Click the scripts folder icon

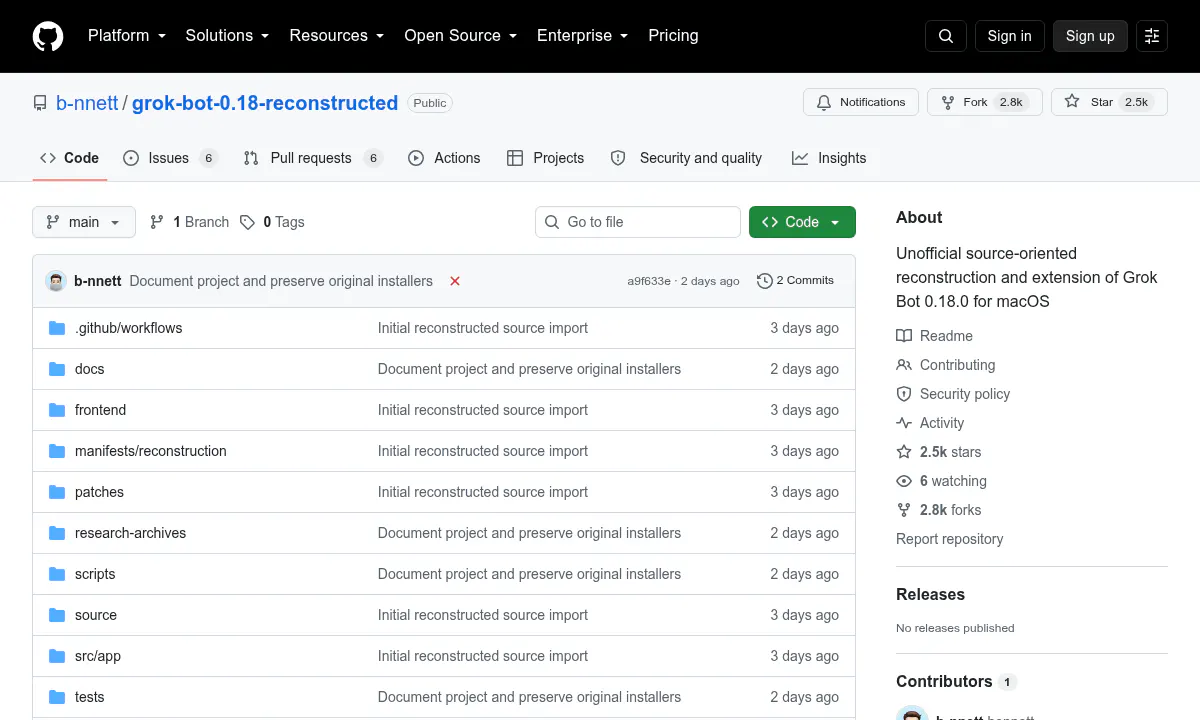click(57, 574)
